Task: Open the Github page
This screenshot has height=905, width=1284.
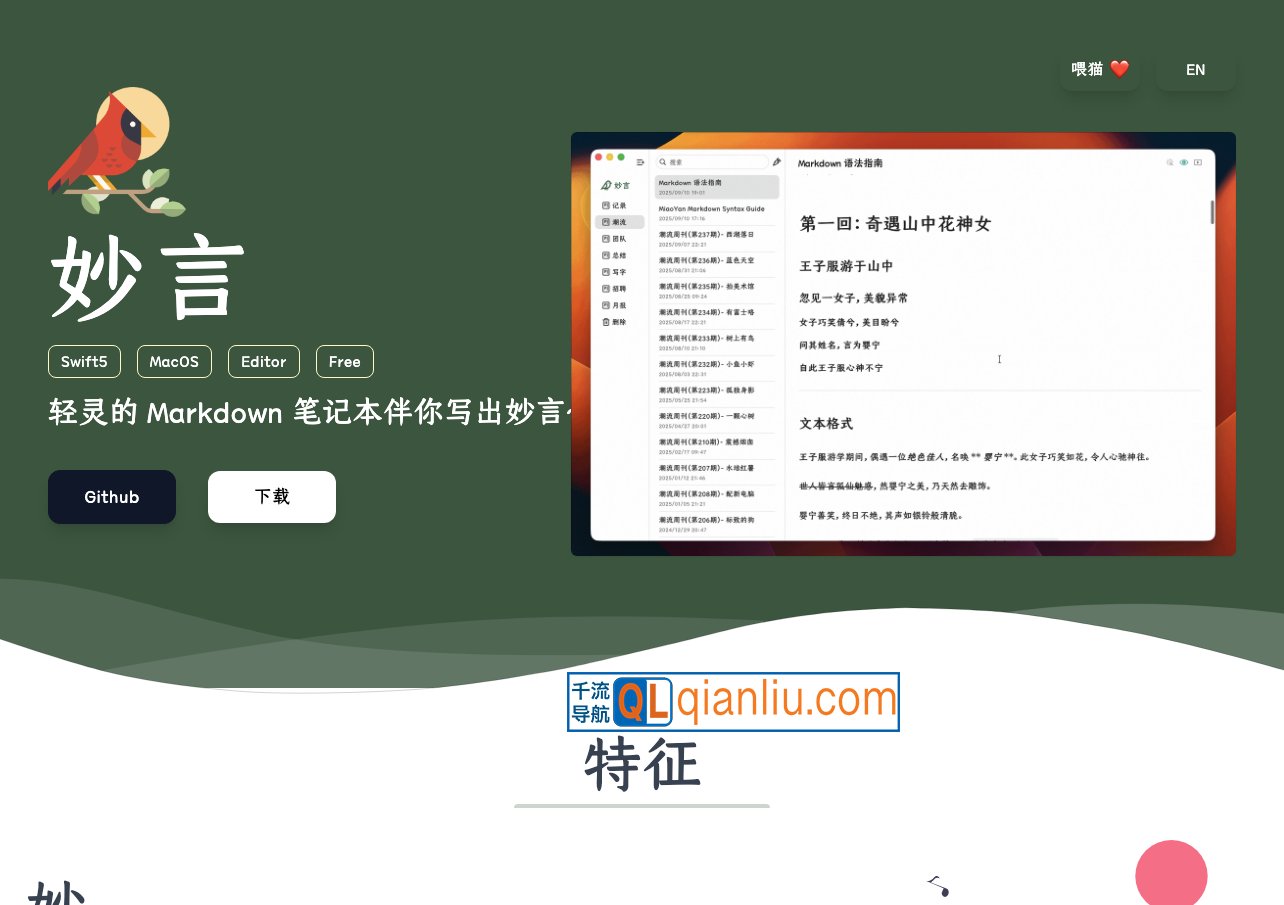Action: (x=112, y=497)
